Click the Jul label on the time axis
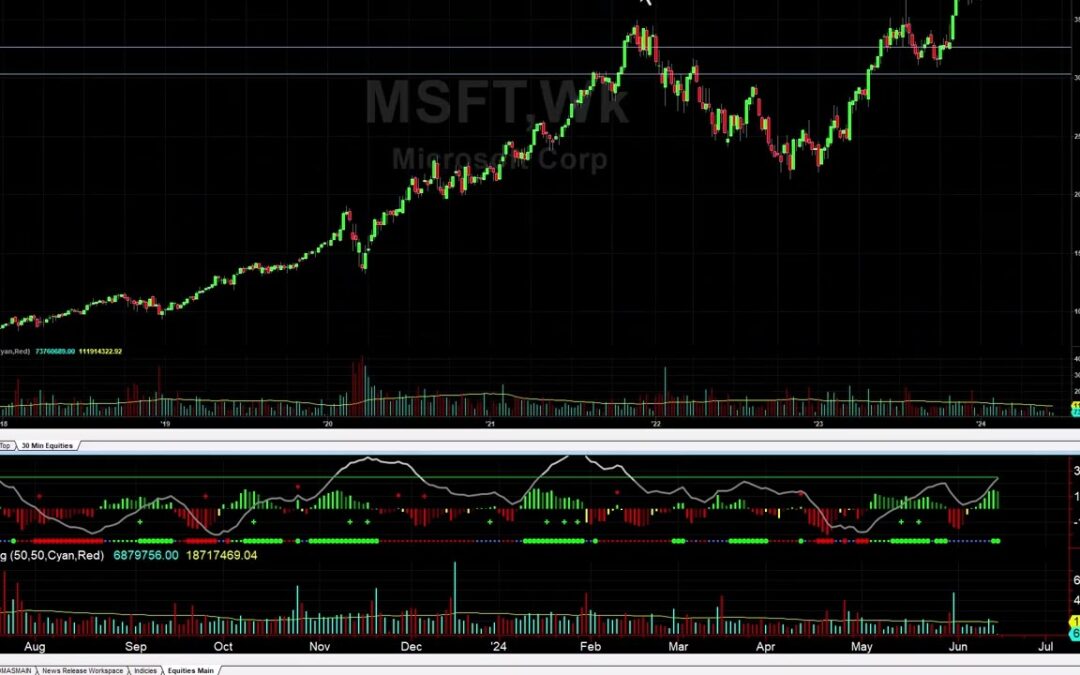 [x=1046, y=647]
